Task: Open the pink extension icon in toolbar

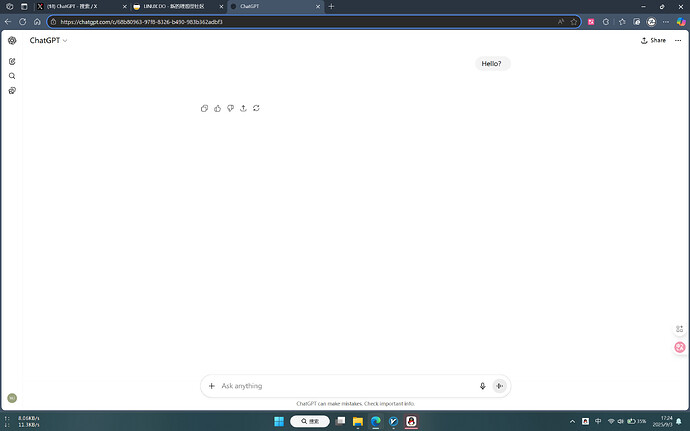Action: tap(591, 22)
